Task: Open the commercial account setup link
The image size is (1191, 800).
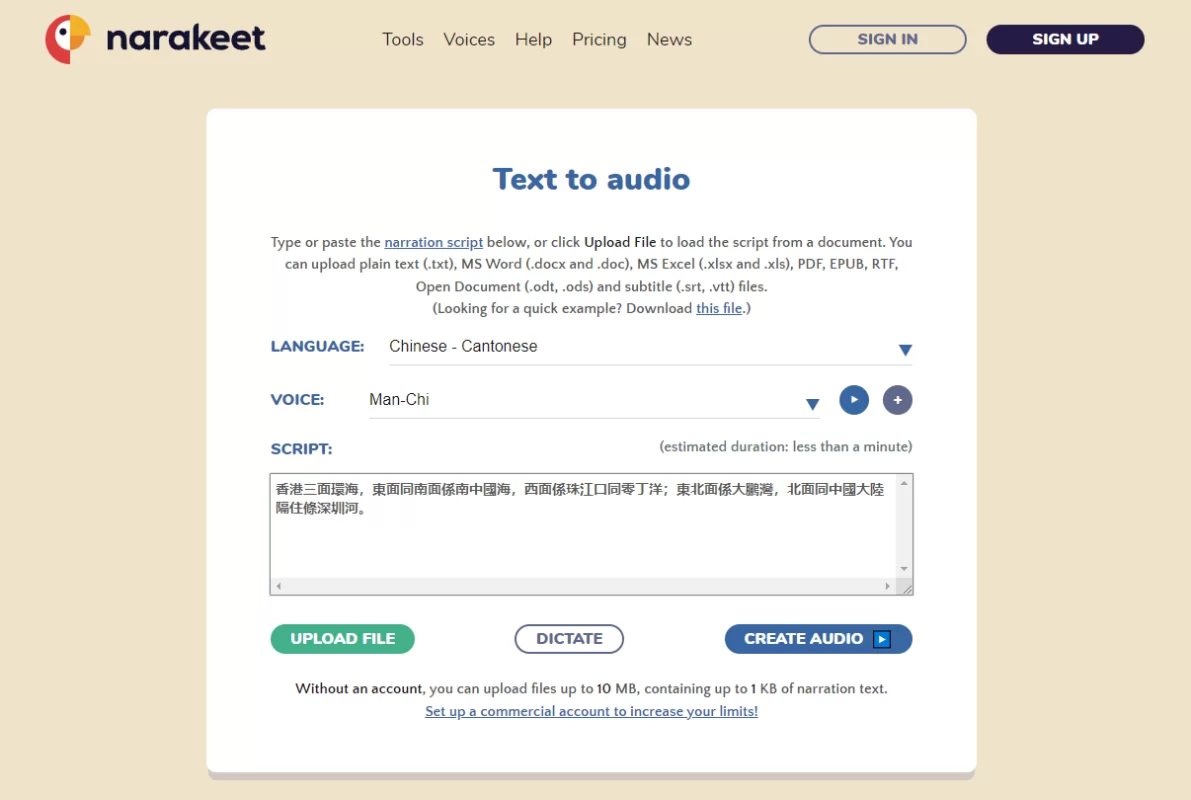Action: [591, 711]
